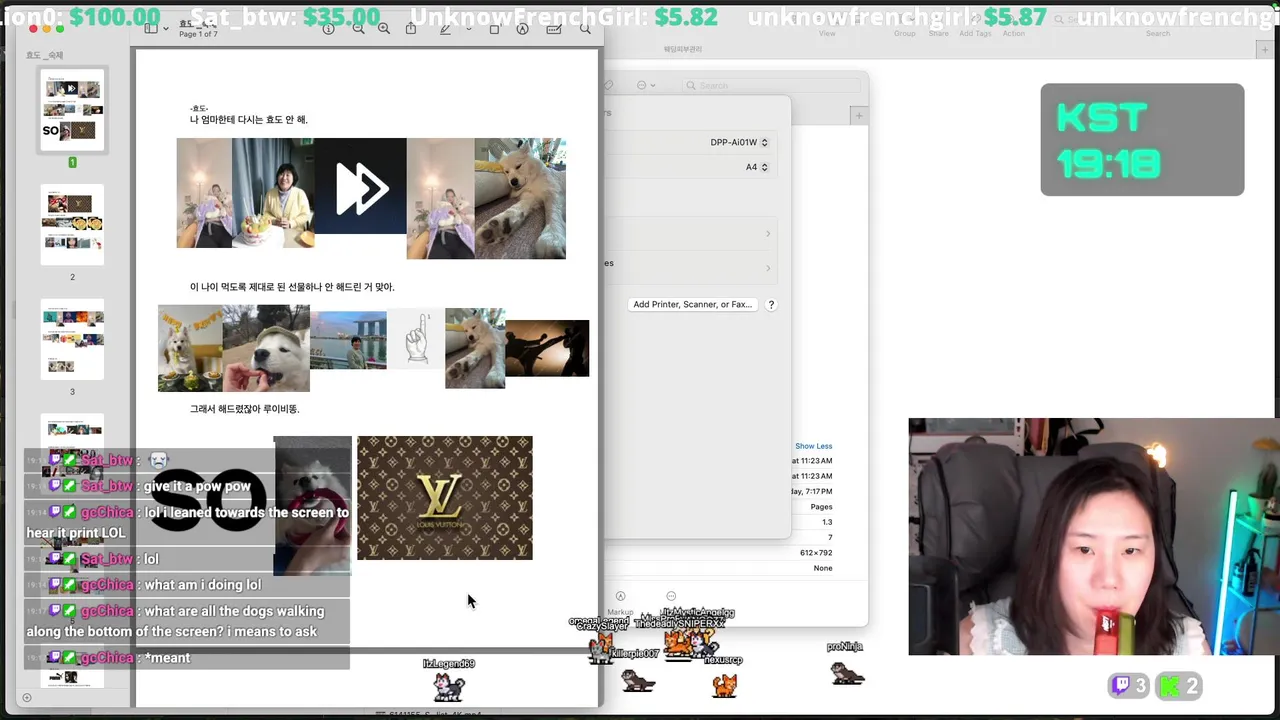Choose printer from DPP-Ai01W dropdown
The width and height of the screenshot is (1280, 720).
739,143
